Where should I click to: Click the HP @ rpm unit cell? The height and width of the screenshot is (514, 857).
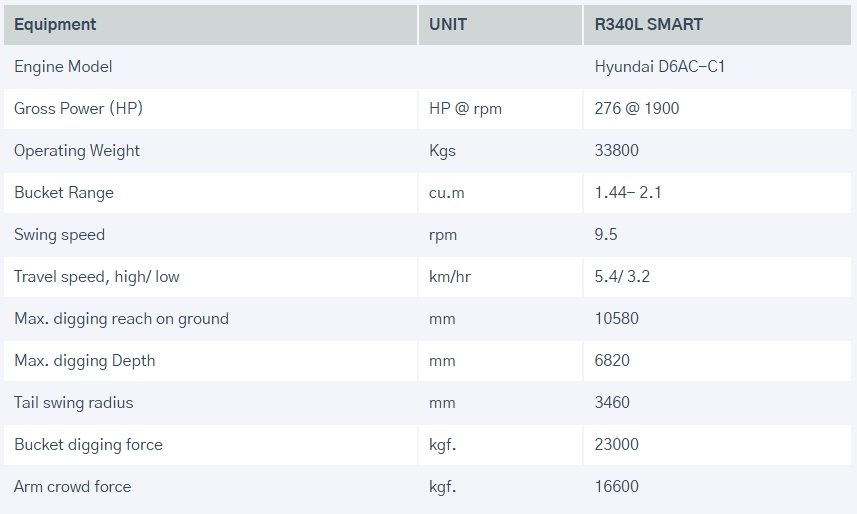[465, 109]
